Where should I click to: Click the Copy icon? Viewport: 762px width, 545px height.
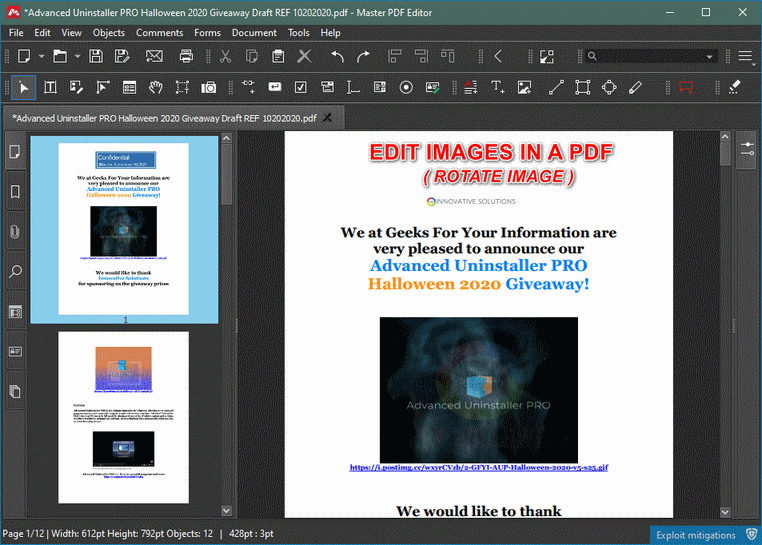(x=252, y=56)
